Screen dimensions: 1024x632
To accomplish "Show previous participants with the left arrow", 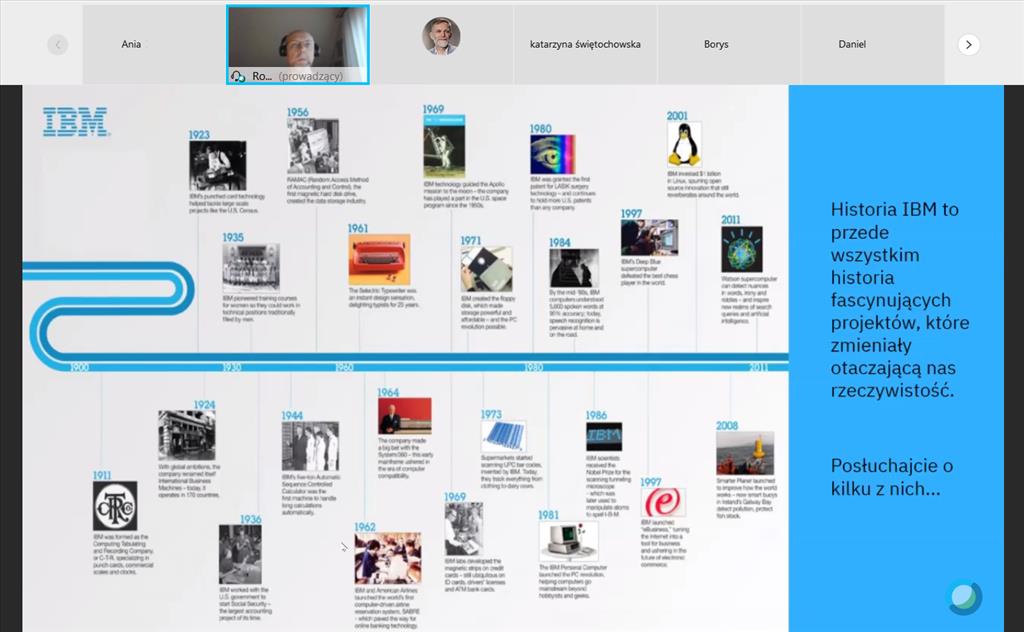I will [x=57, y=44].
